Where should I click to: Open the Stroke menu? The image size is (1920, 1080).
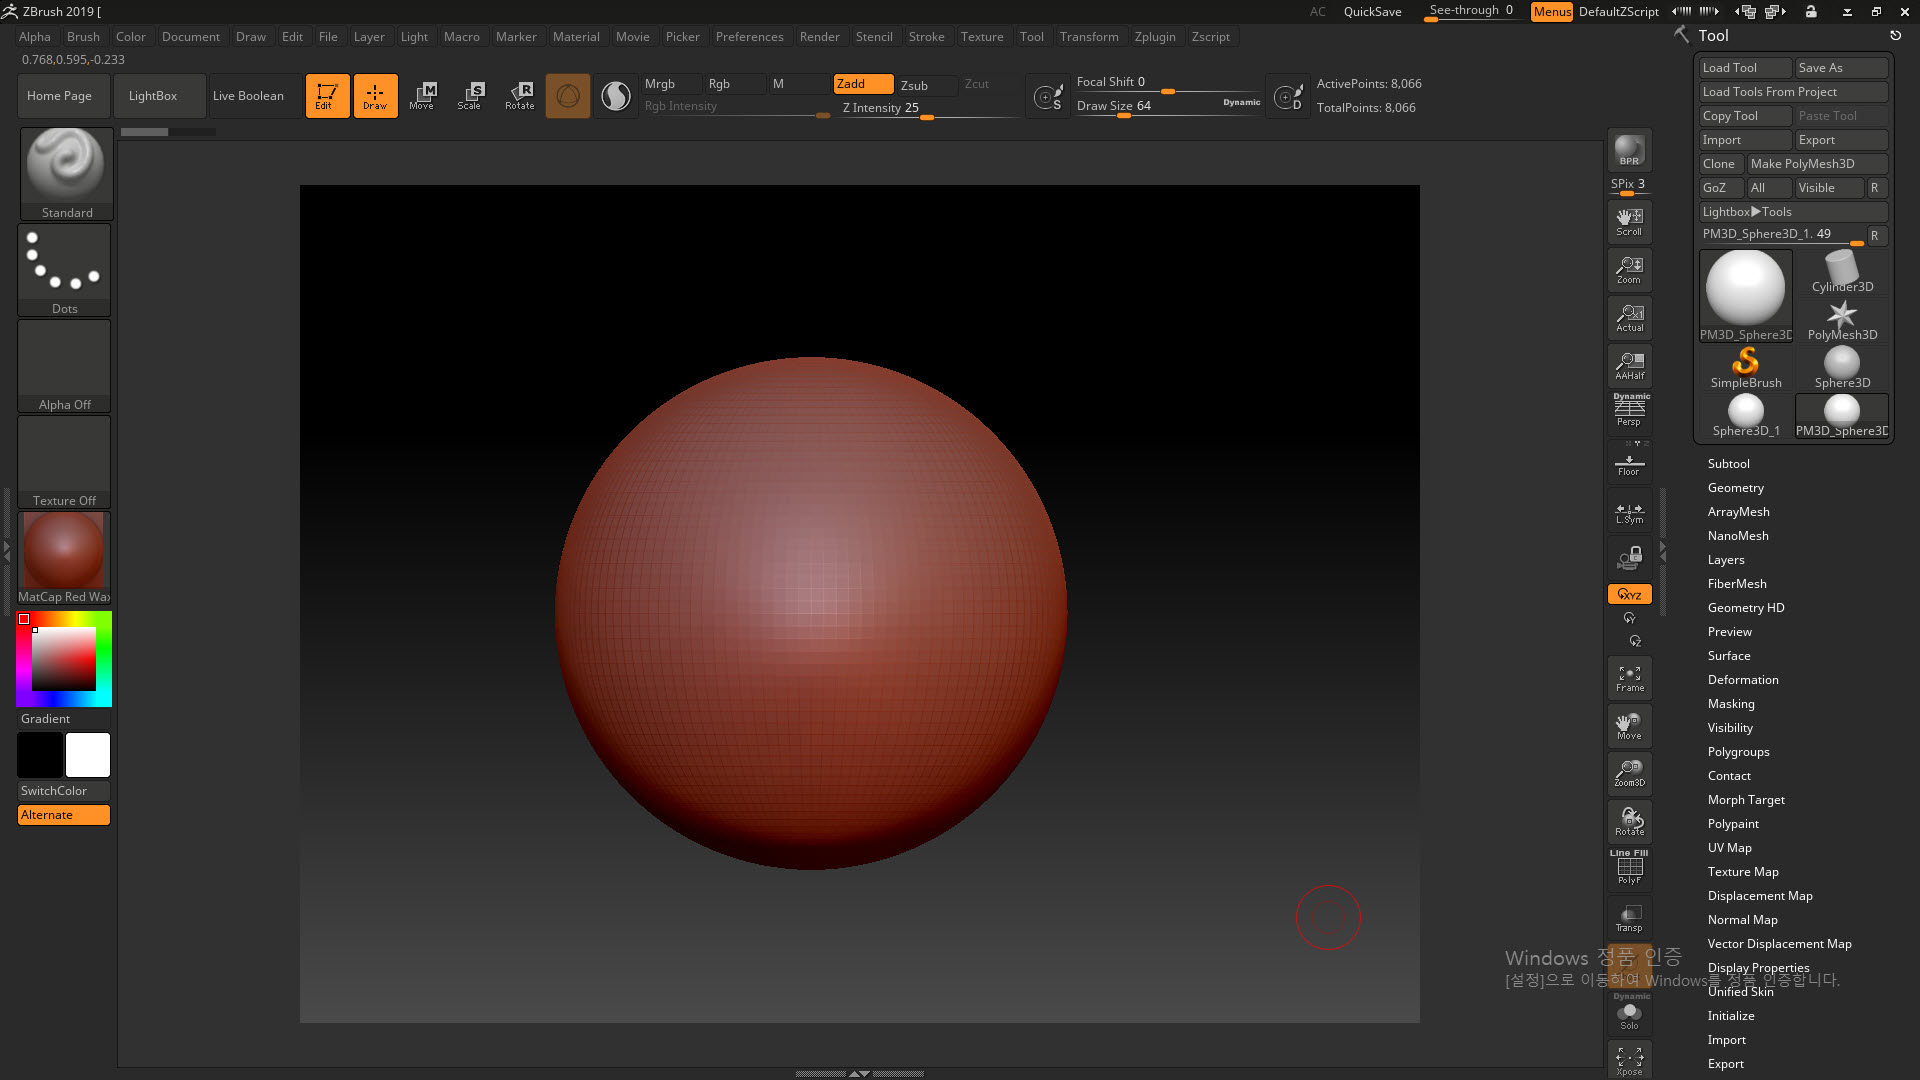click(926, 37)
